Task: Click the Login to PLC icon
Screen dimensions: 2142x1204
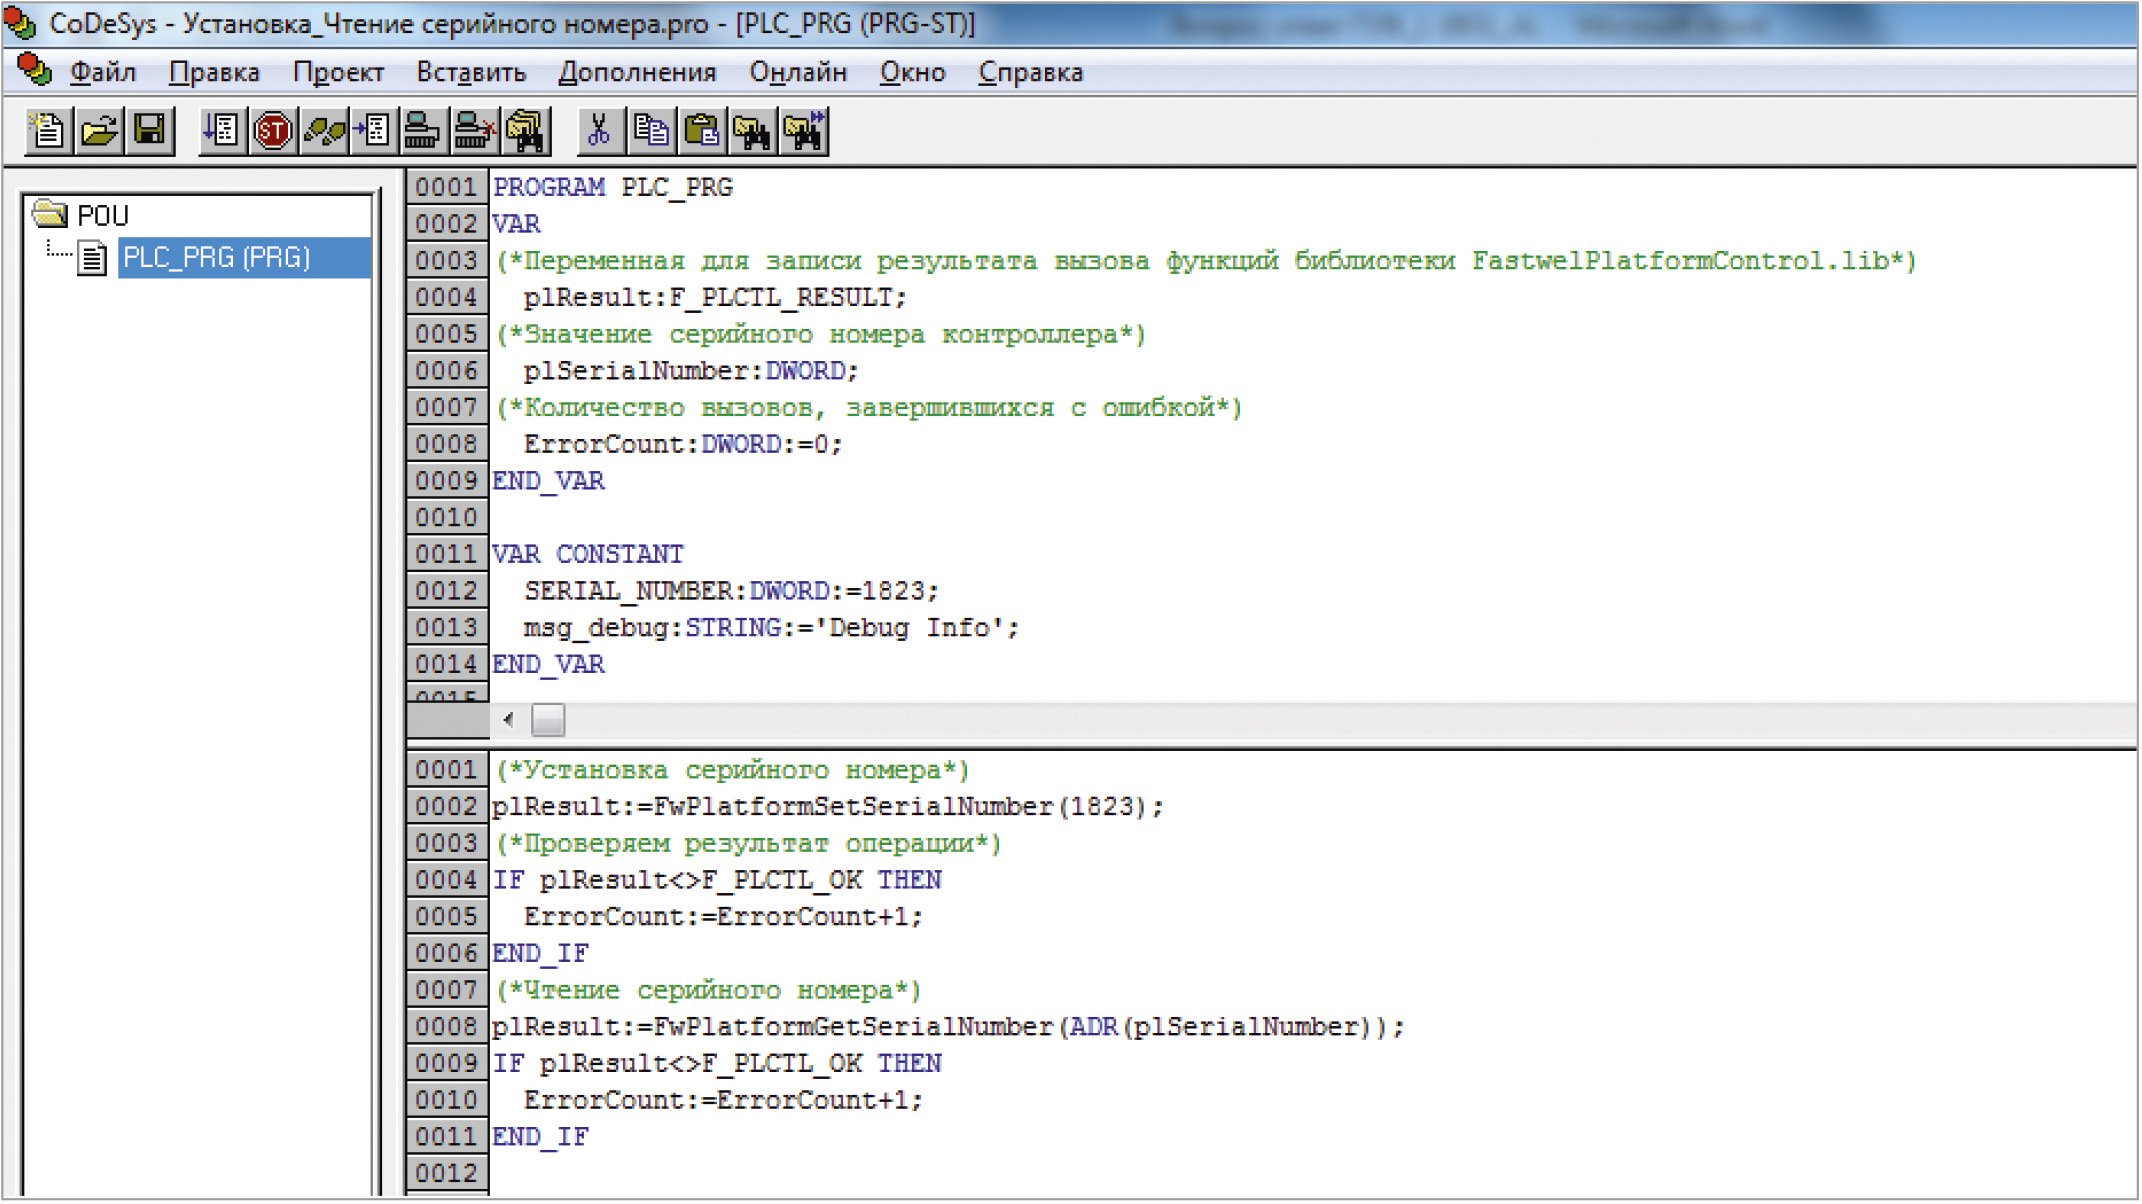Action: point(424,131)
